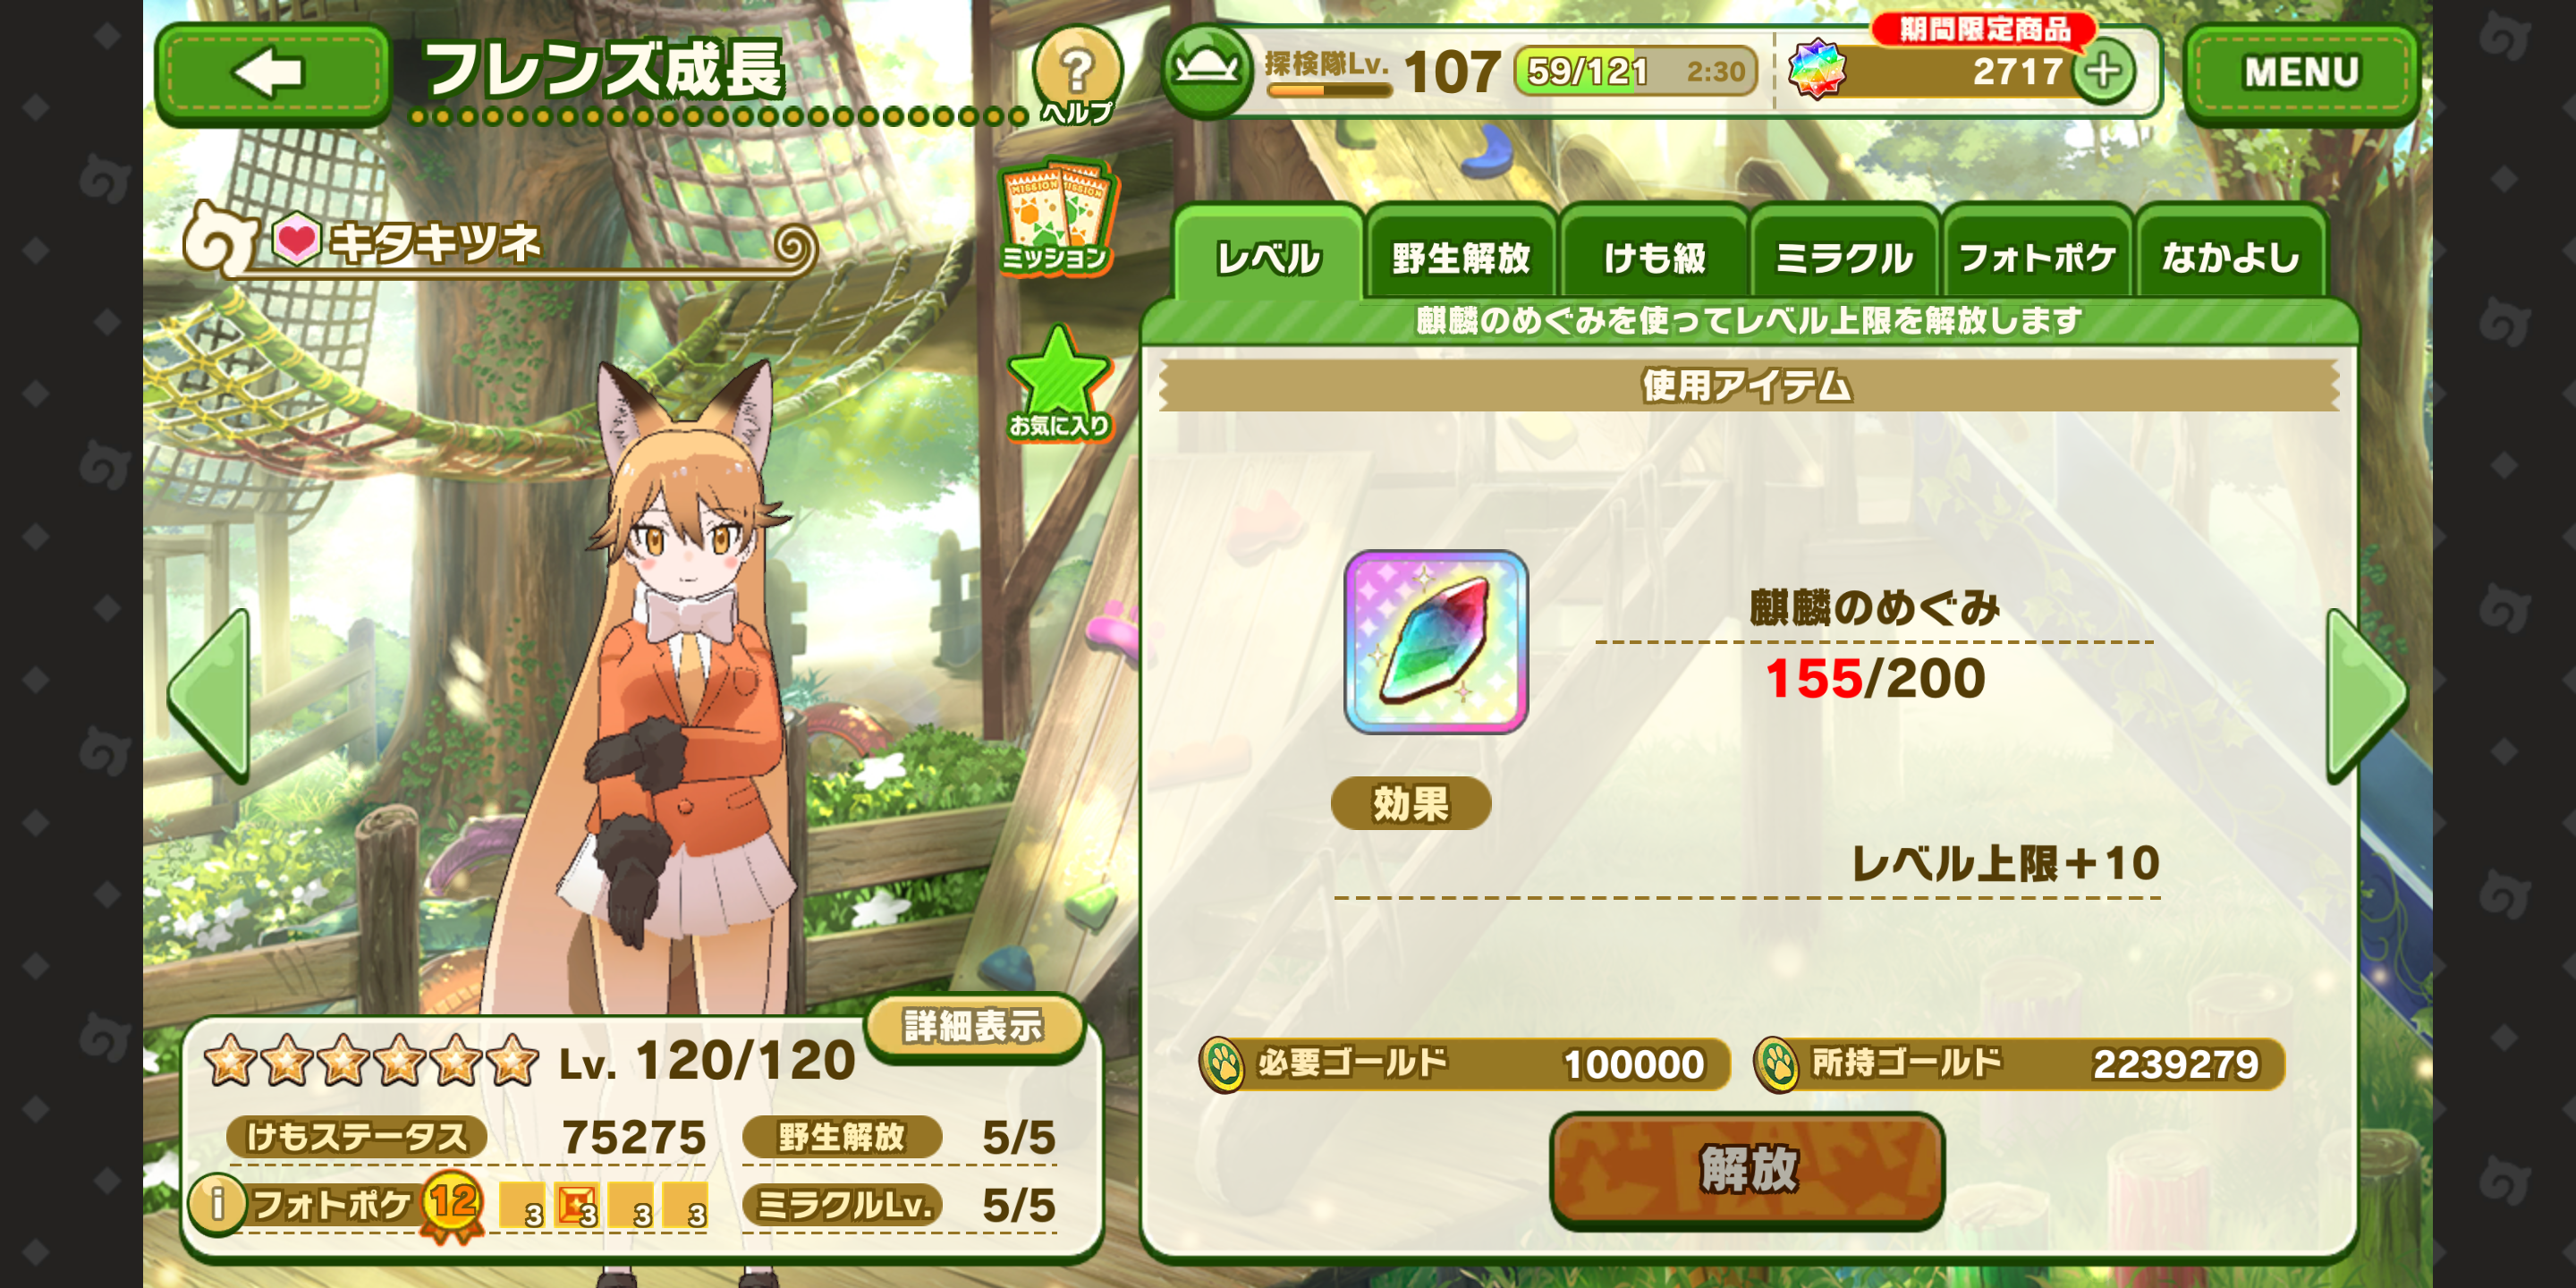
Task: Show next friend with right green arrow
Action: click(2366, 695)
